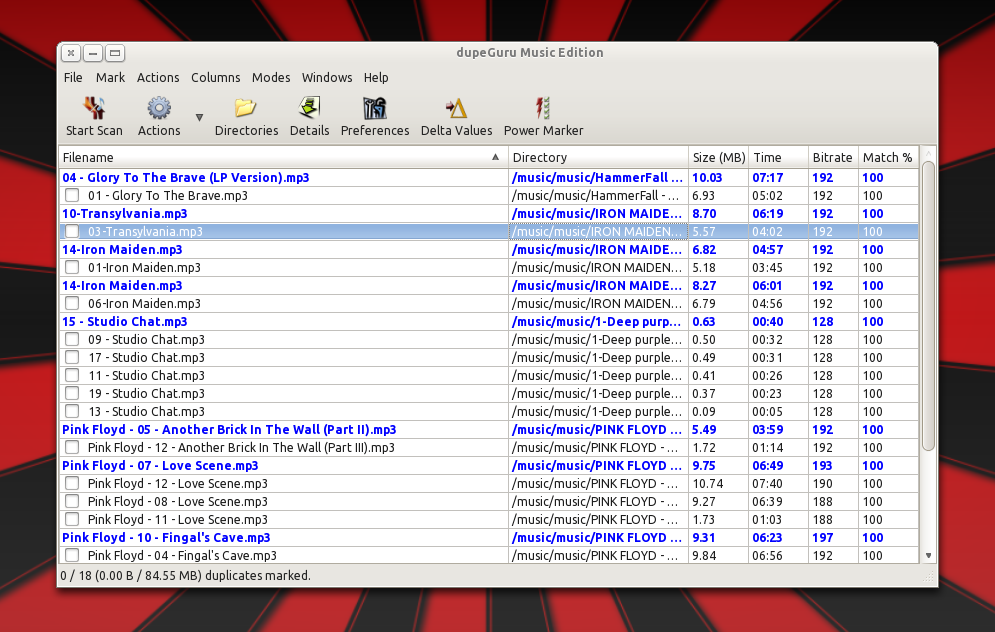
Task: Open the Columns menu
Action: click(216, 77)
